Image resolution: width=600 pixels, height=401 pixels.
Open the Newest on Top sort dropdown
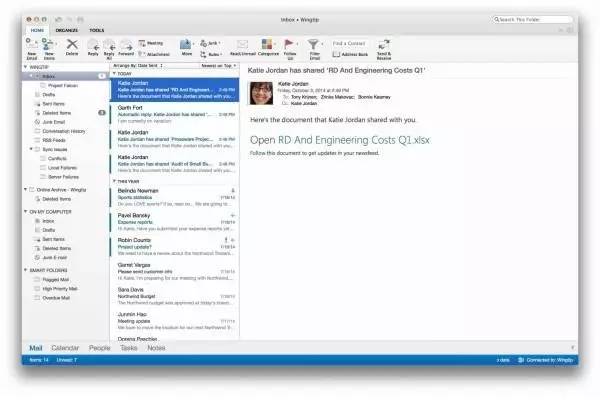(218, 66)
